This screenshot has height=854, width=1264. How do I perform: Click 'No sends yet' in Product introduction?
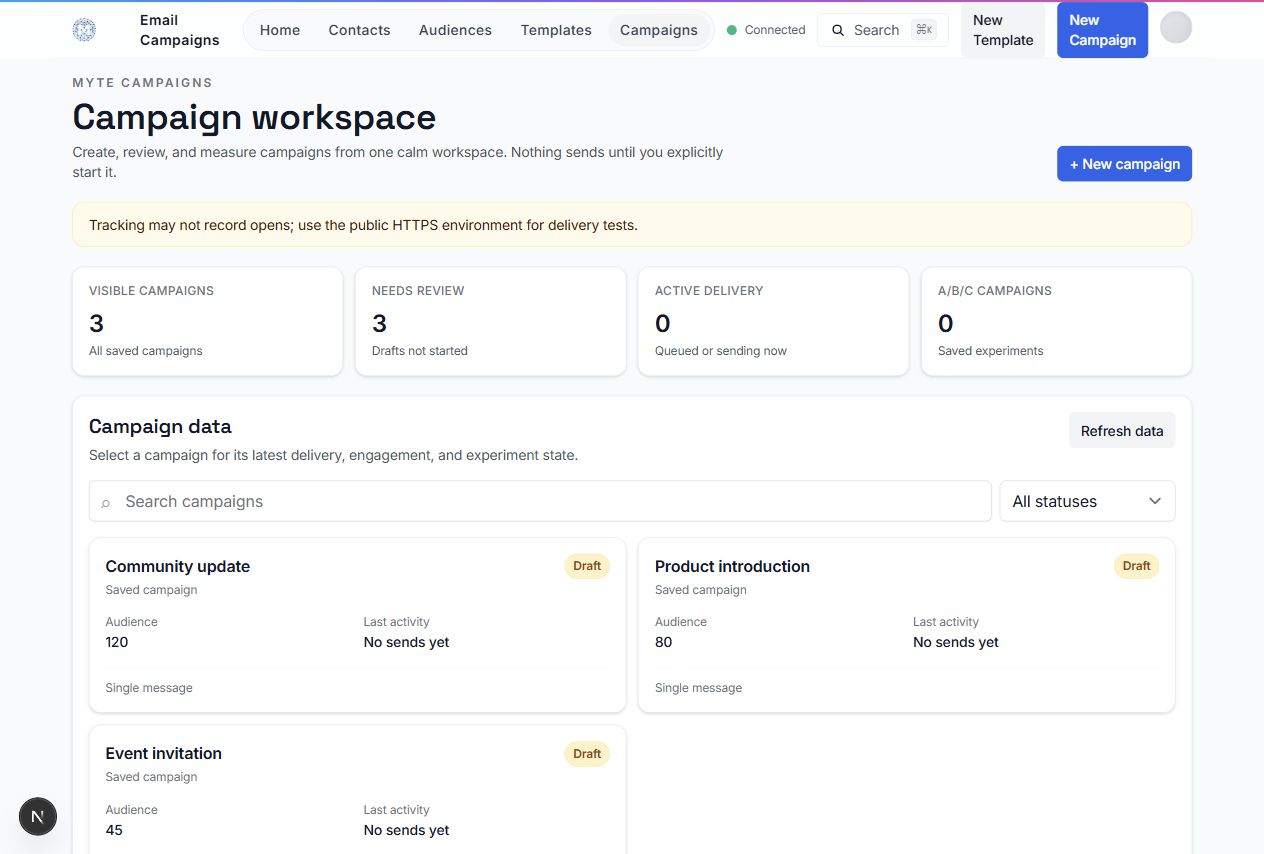point(955,642)
